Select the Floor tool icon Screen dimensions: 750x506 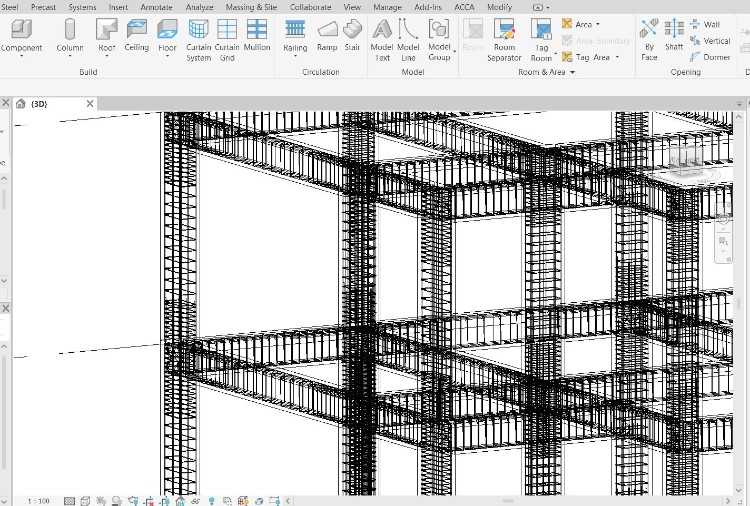click(167, 29)
